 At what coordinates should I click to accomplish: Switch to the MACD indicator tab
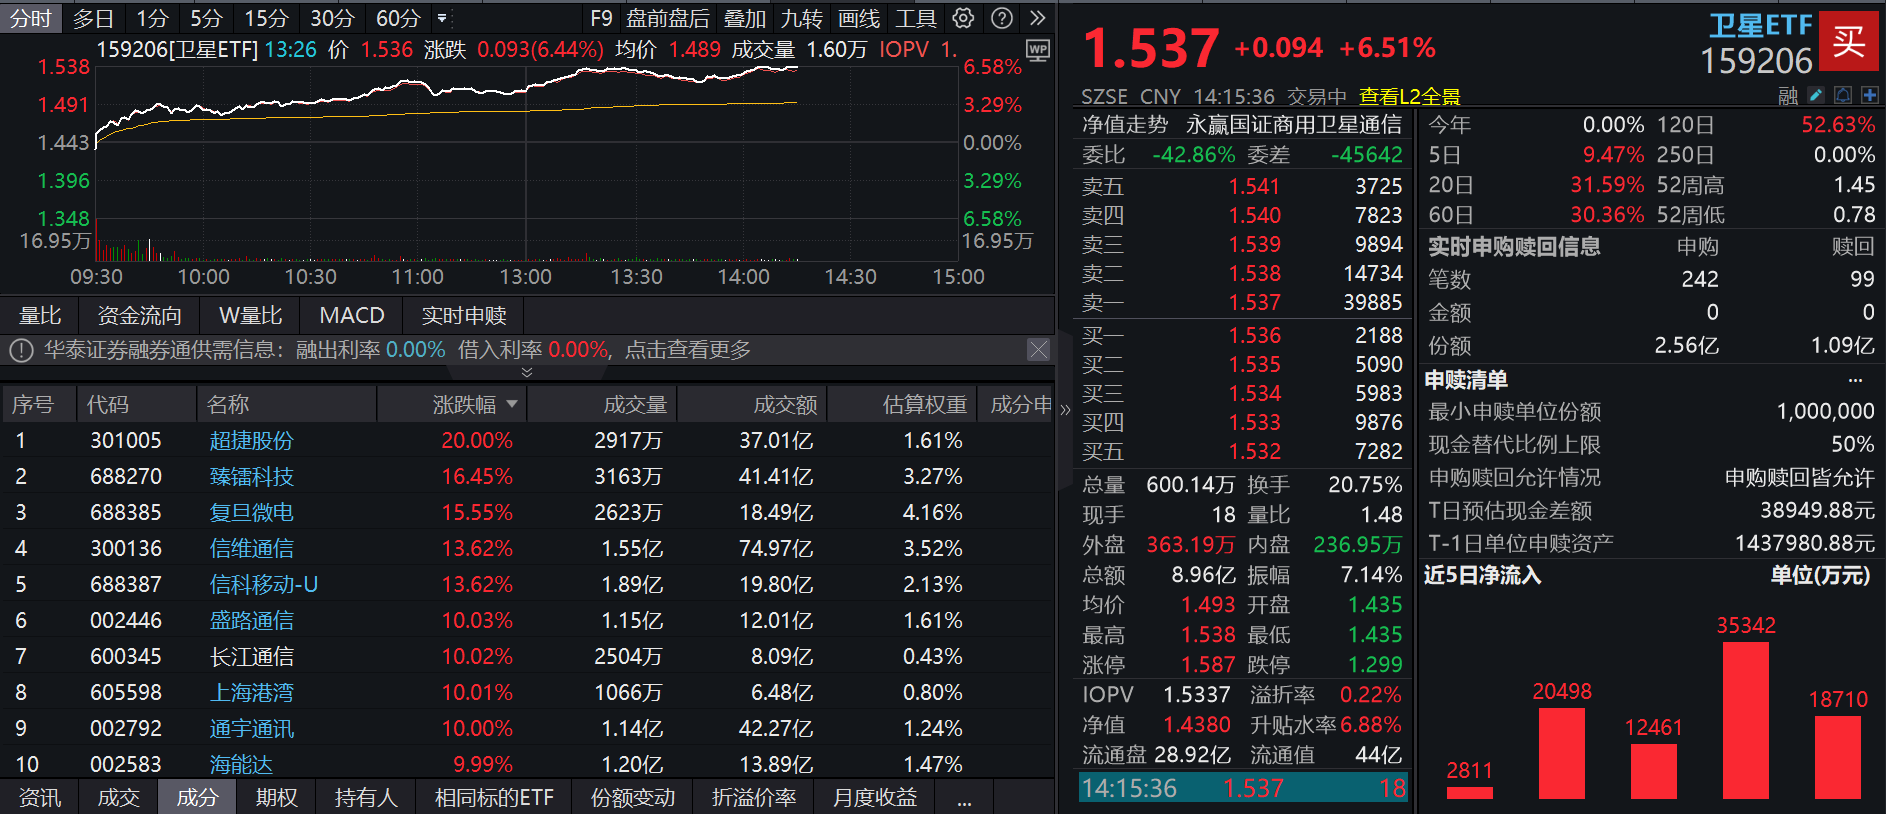pos(351,315)
